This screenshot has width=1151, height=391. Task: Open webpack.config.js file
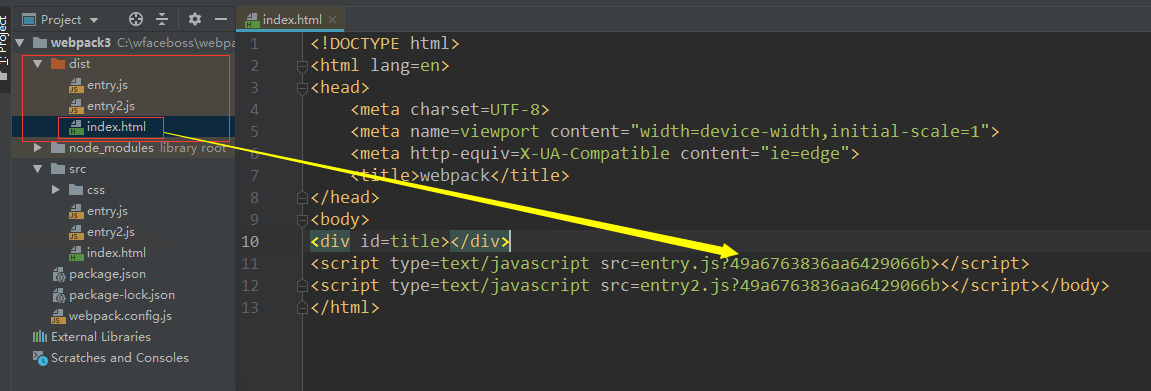120,316
